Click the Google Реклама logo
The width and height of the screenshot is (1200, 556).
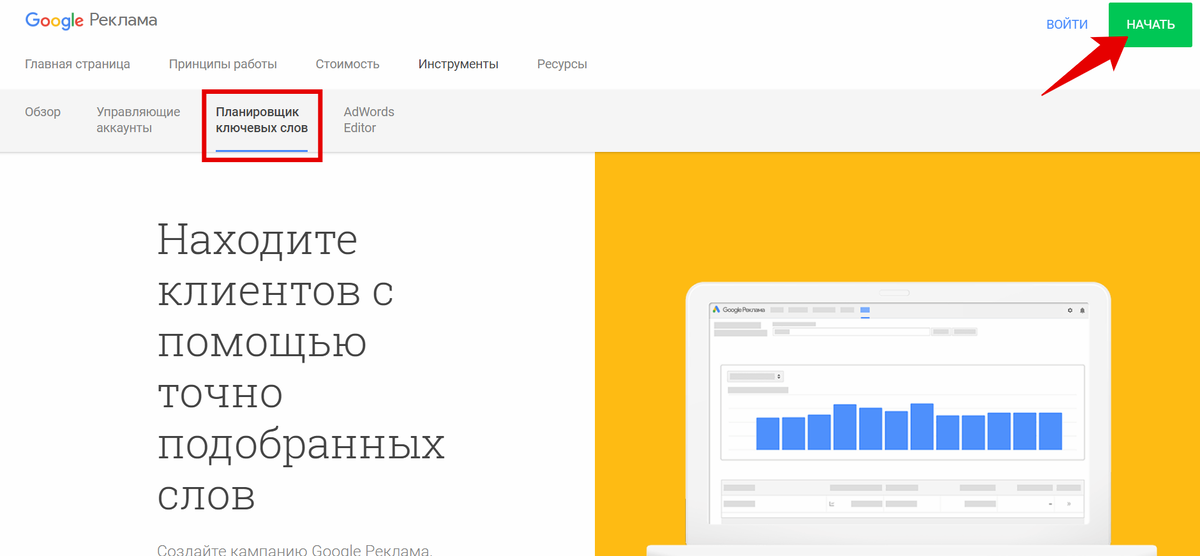91,20
